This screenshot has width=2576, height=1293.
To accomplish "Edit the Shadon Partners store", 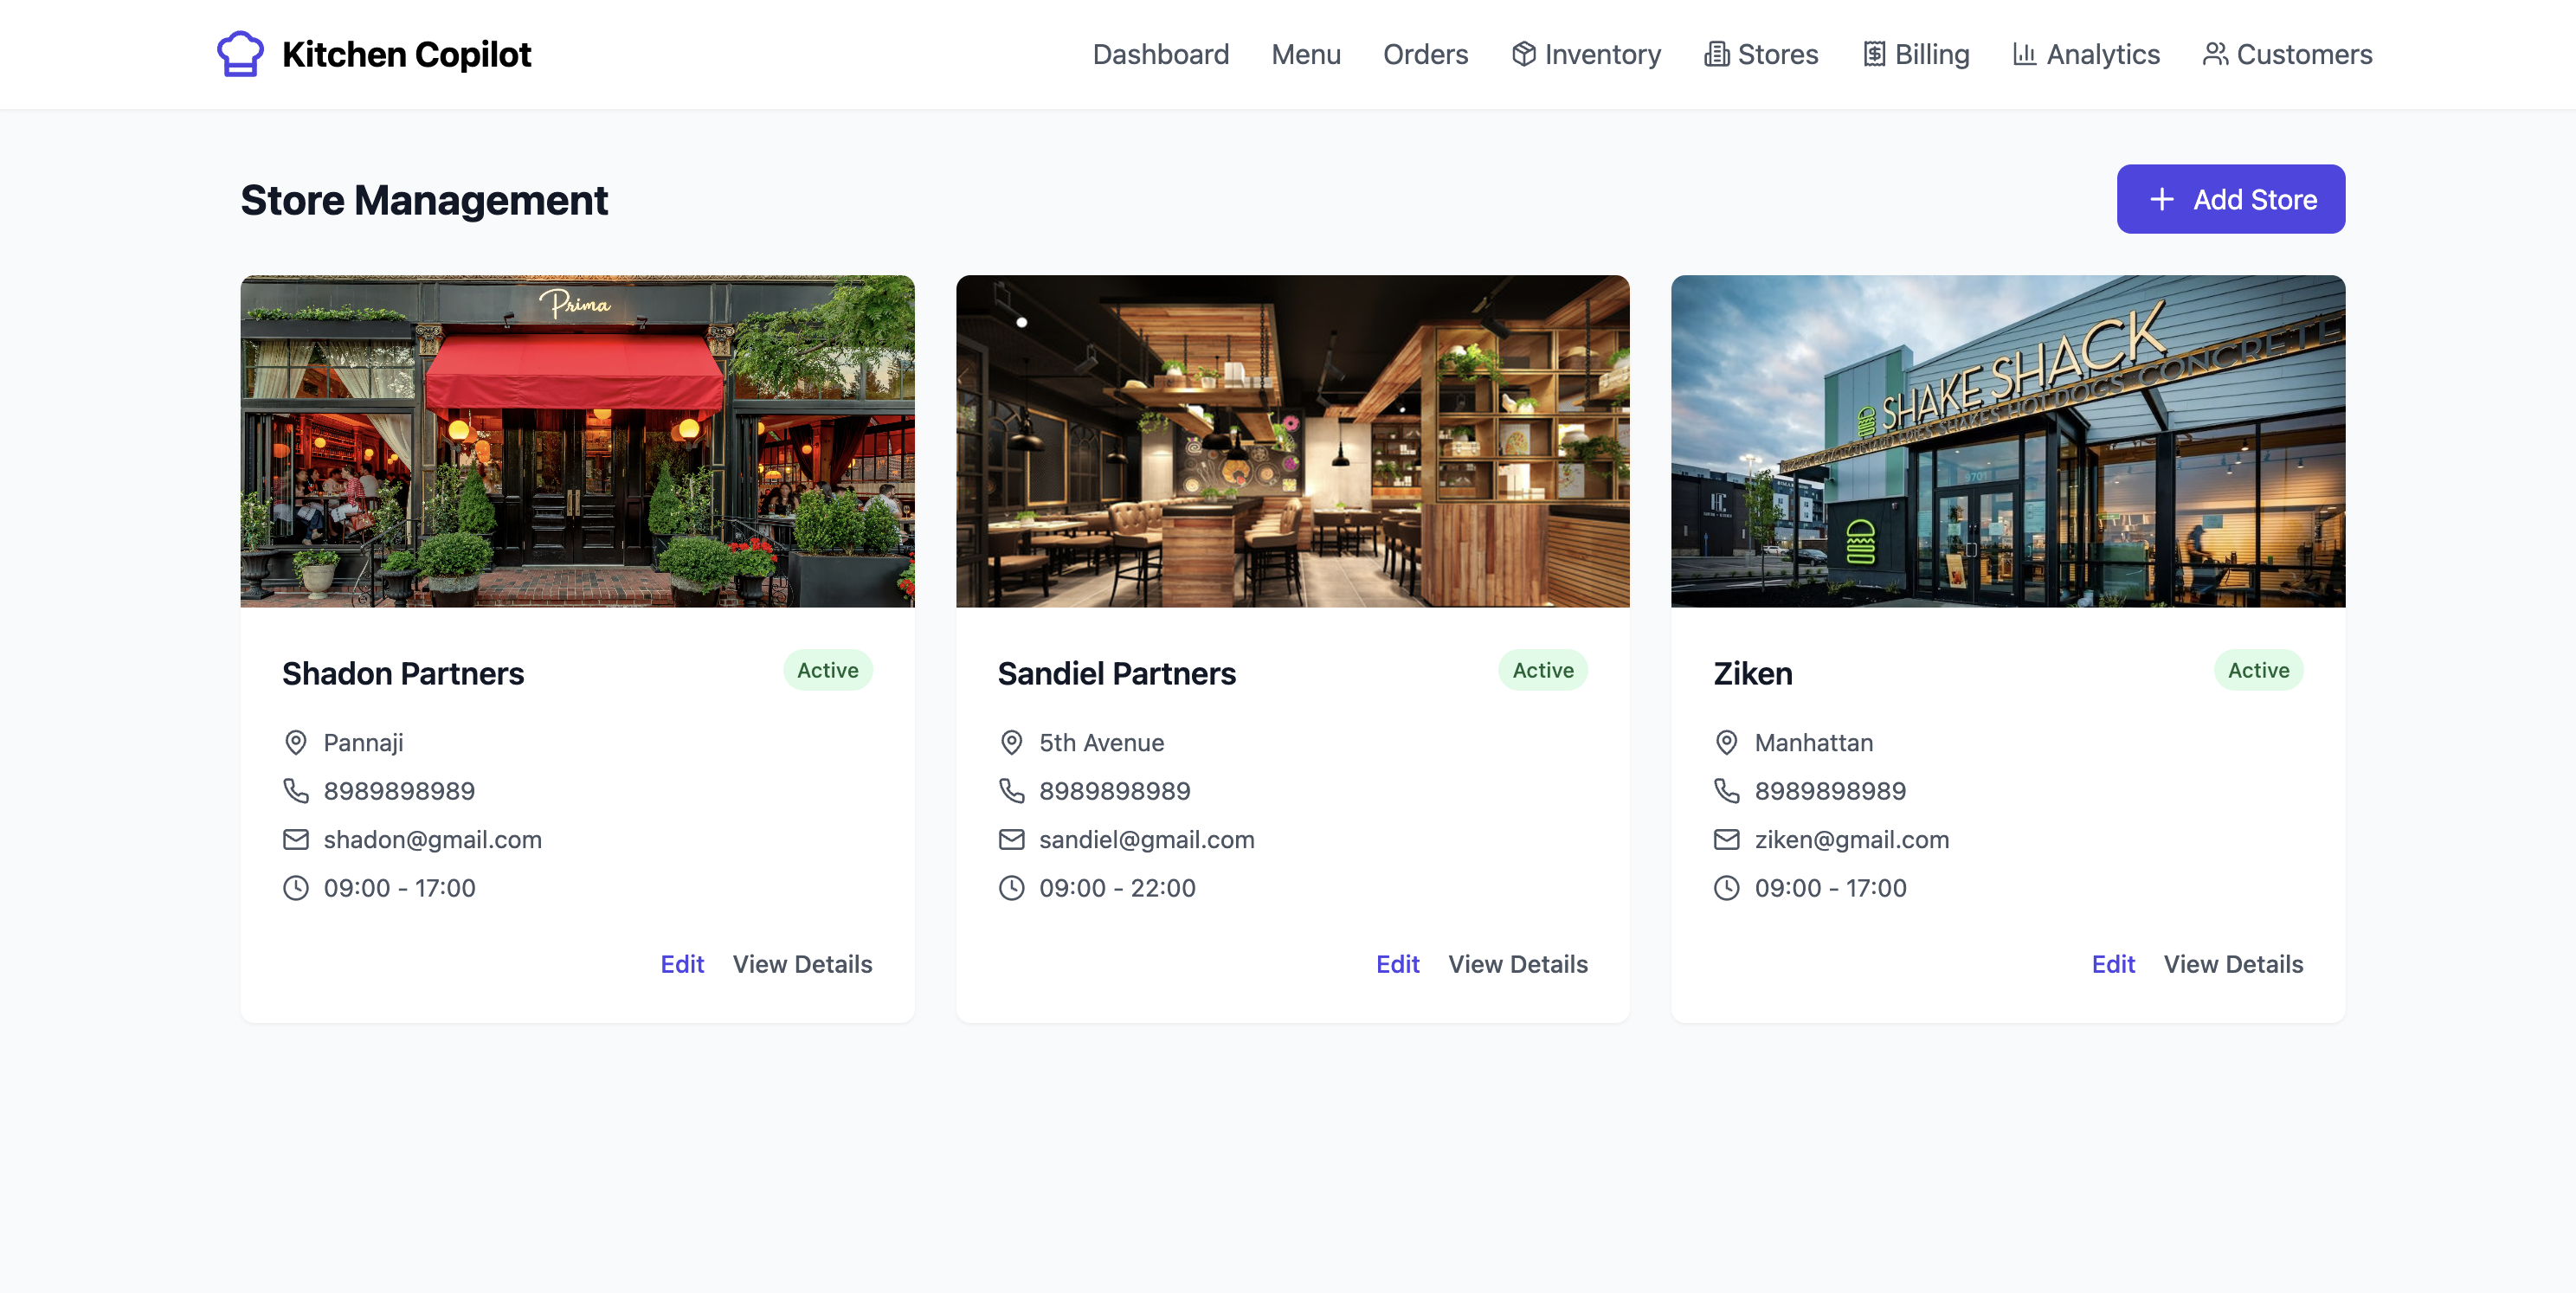I will pos(682,964).
